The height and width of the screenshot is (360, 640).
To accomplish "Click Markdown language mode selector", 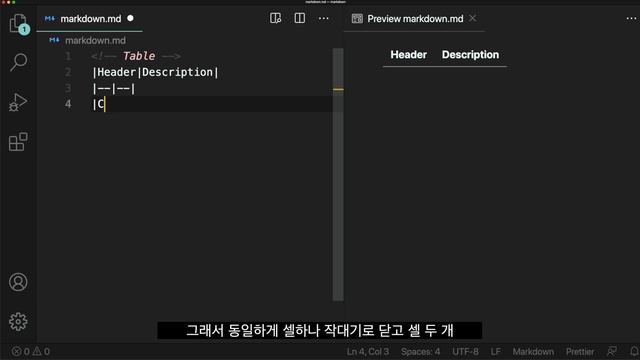I will [x=533, y=351].
